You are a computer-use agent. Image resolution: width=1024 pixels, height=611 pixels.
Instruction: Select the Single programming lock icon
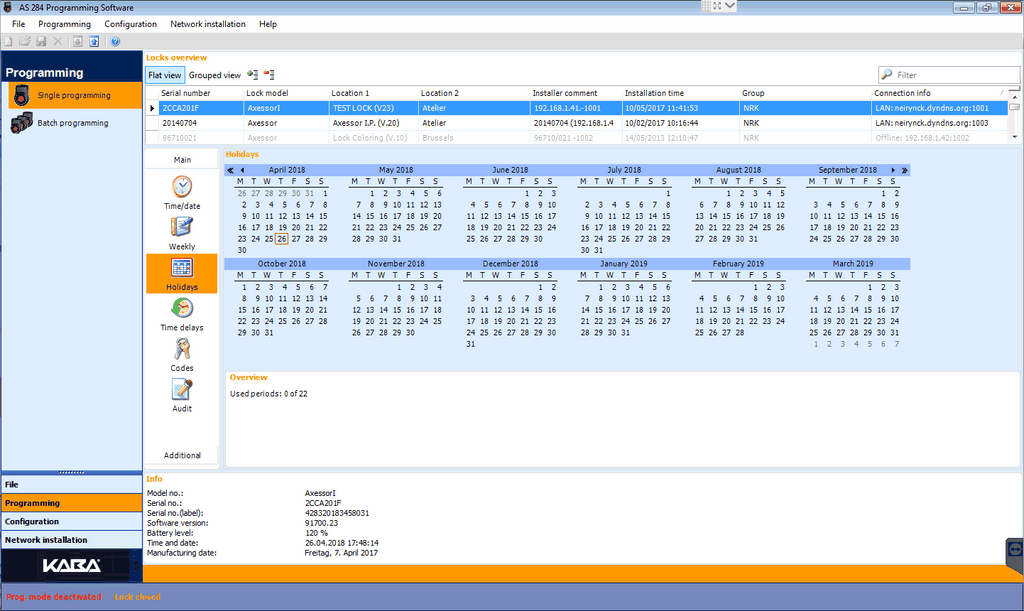(22, 95)
